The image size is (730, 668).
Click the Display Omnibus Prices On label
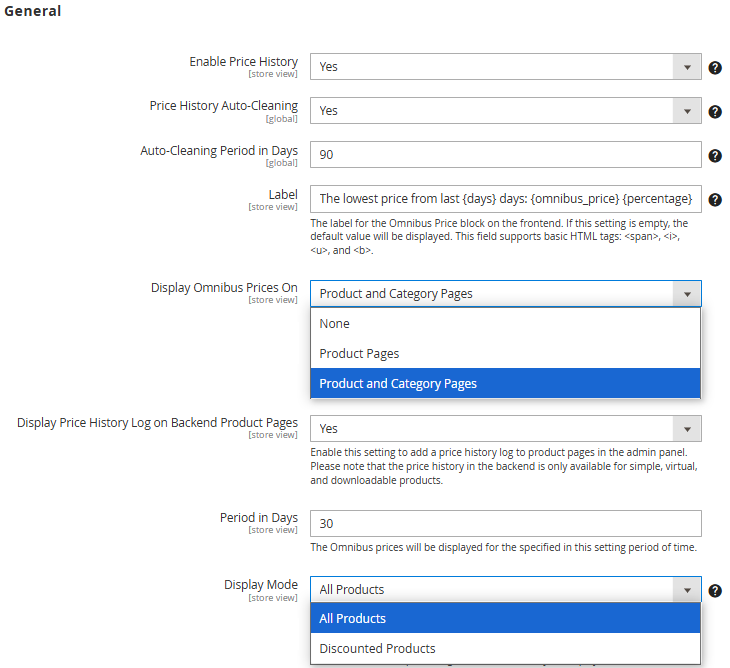pos(224,288)
